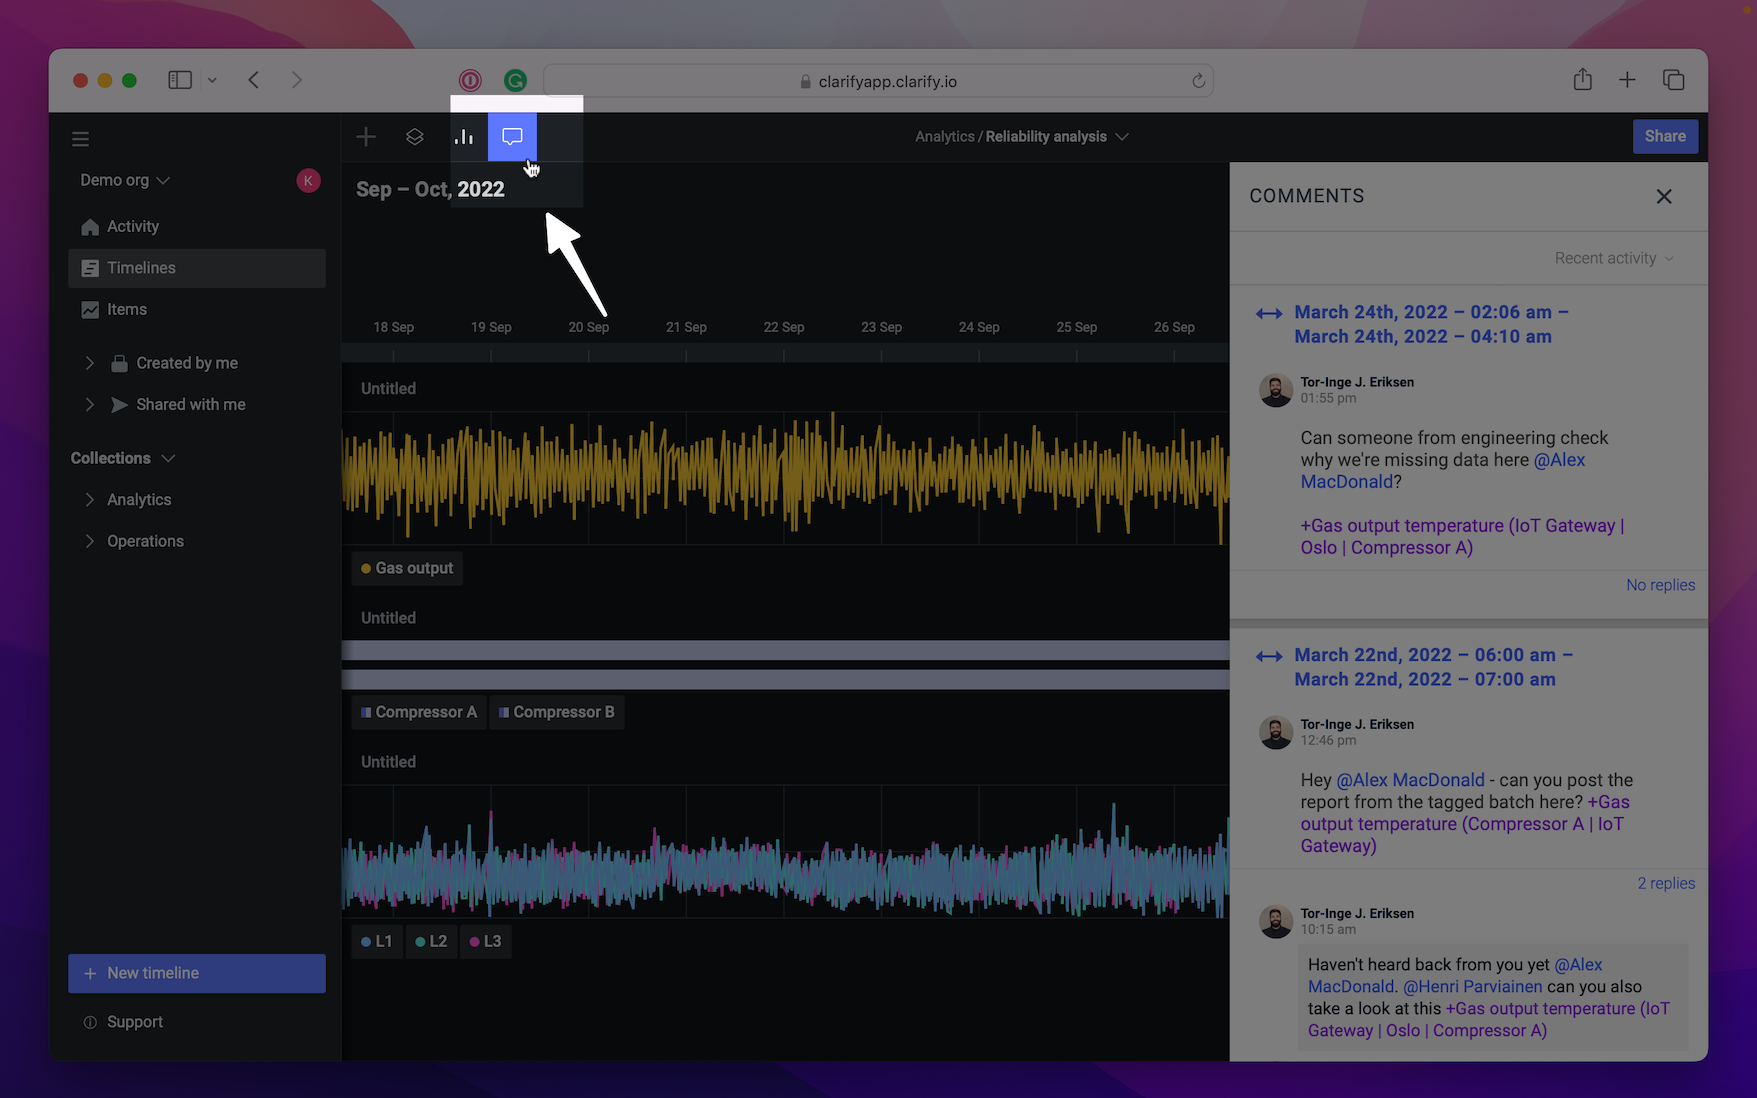Click the plus icon in the timeline toolbar
The height and width of the screenshot is (1098, 1757).
pyautogui.click(x=366, y=137)
